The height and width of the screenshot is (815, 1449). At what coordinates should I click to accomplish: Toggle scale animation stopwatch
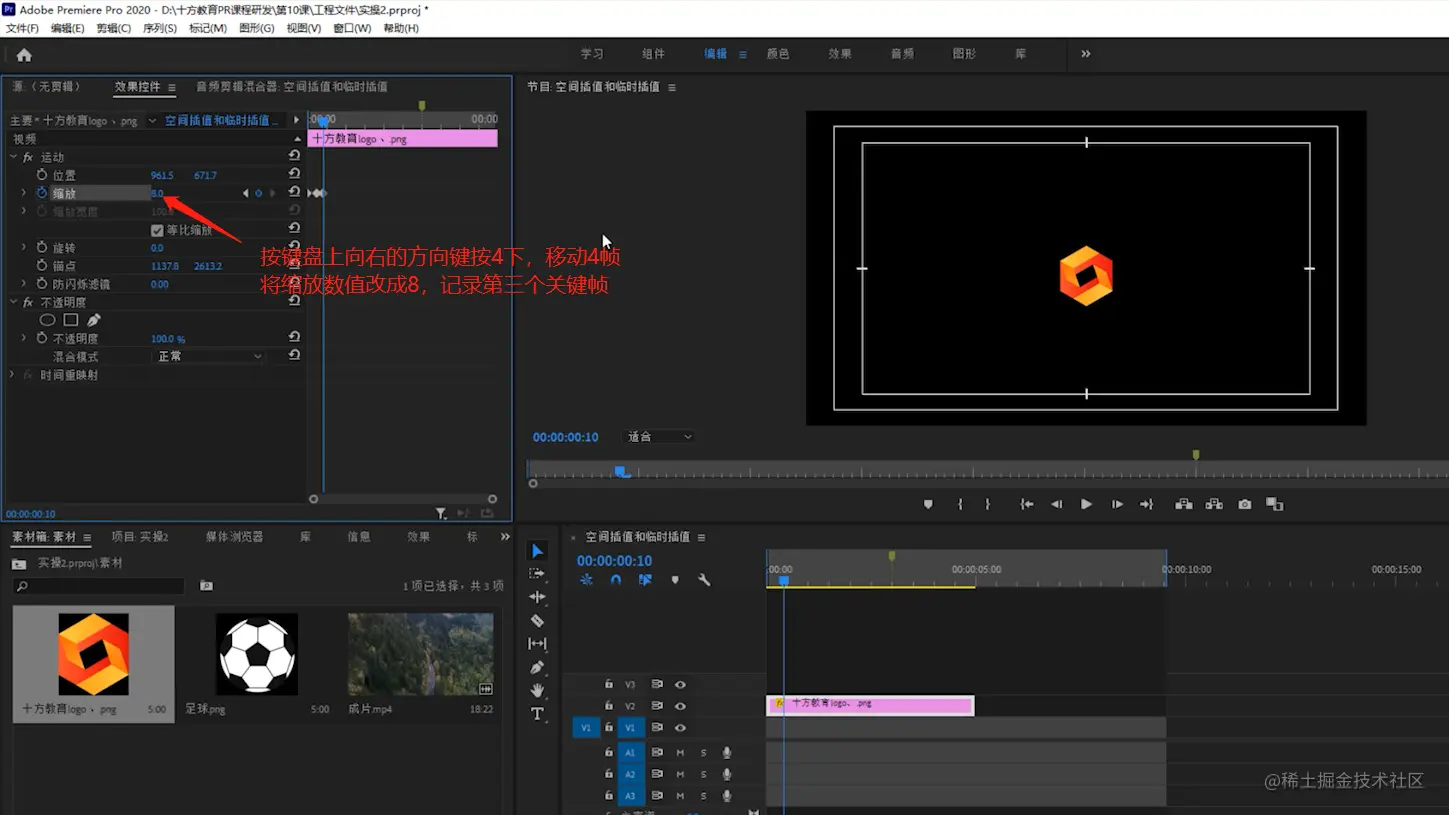42,193
